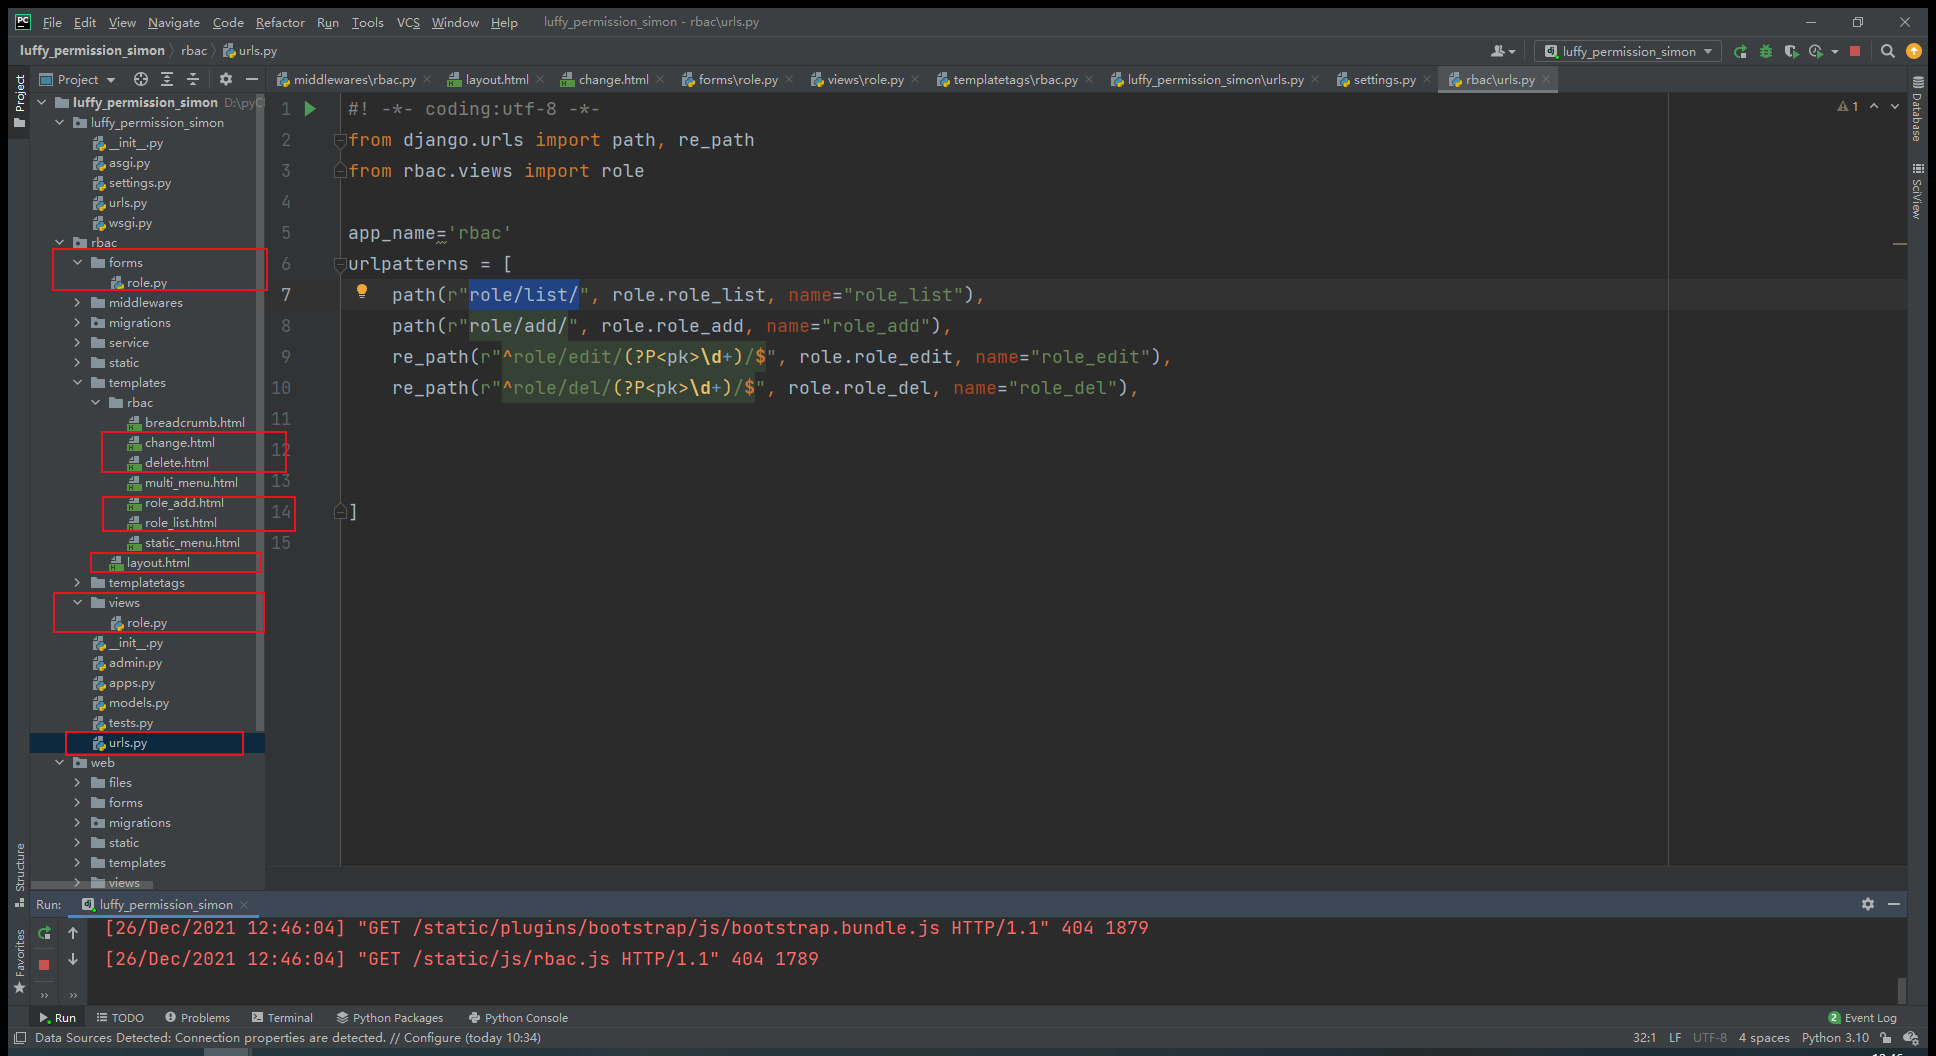Open the Event Log
Viewport: 1936px width, 1056px height.
(x=1862, y=1018)
